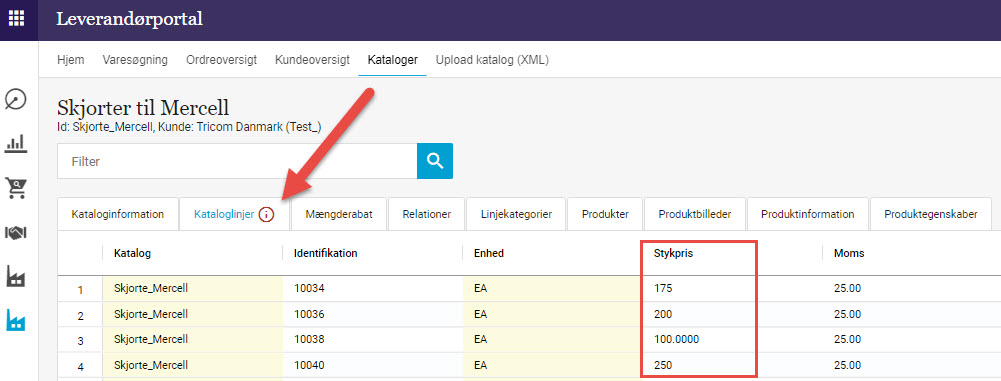This screenshot has height=381, width=1001.
Task: Open Upload katalog (XML) menu item
Action: pyautogui.click(x=492, y=60)
